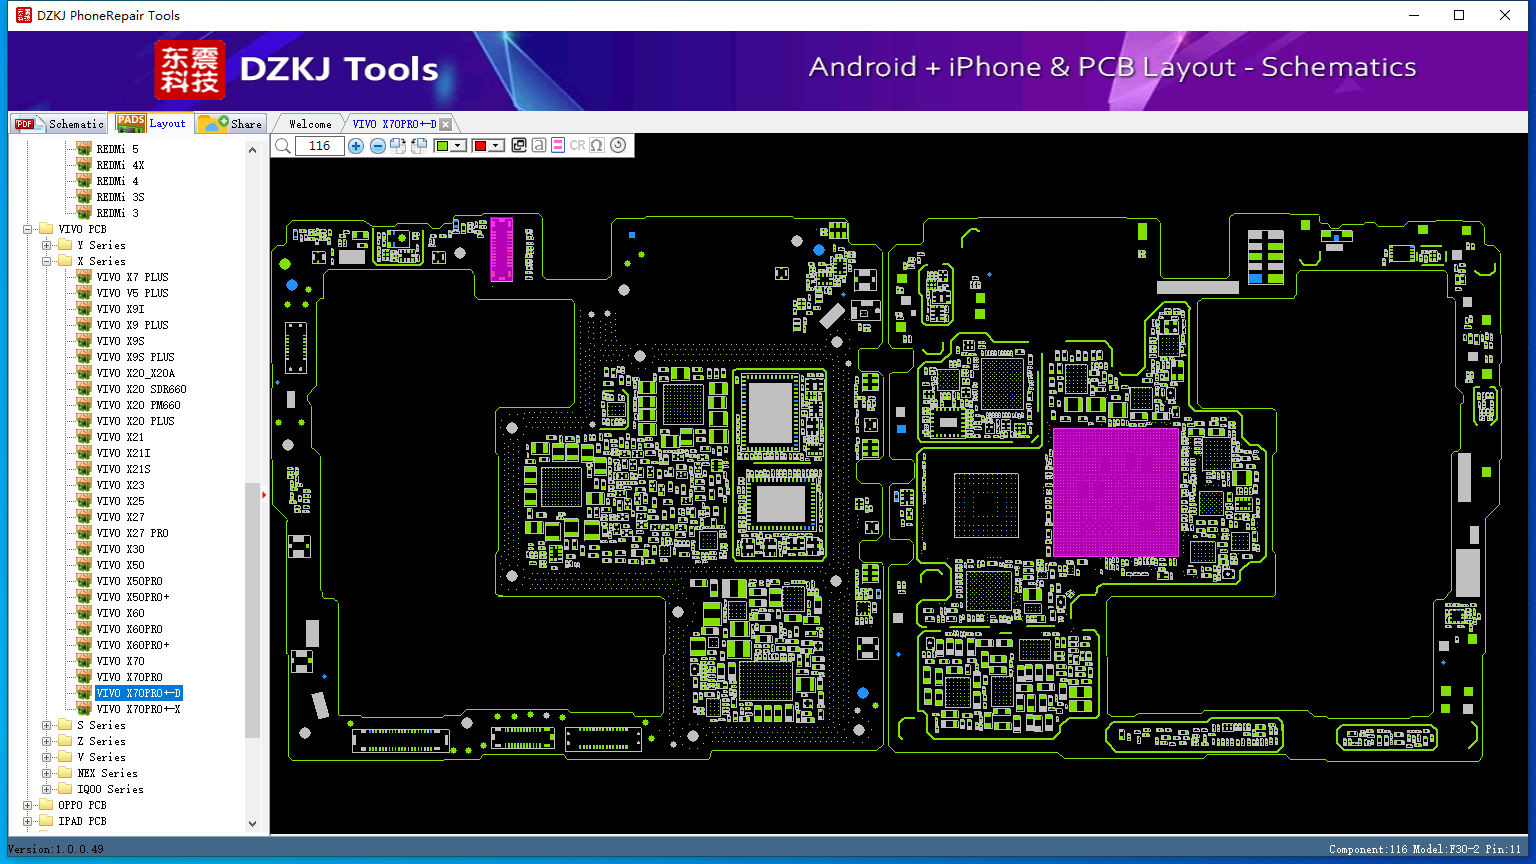
Task: Close the VIVO X70PRO+-D tab
Action: [446, 124]
